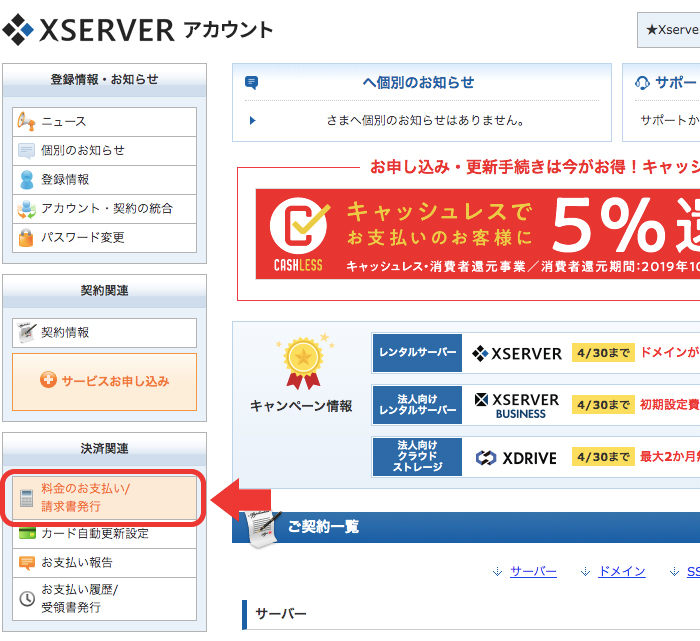Jump to ドメイン section link
The image size is (700, 641).
pyautogui.click(x=622, y=572)
